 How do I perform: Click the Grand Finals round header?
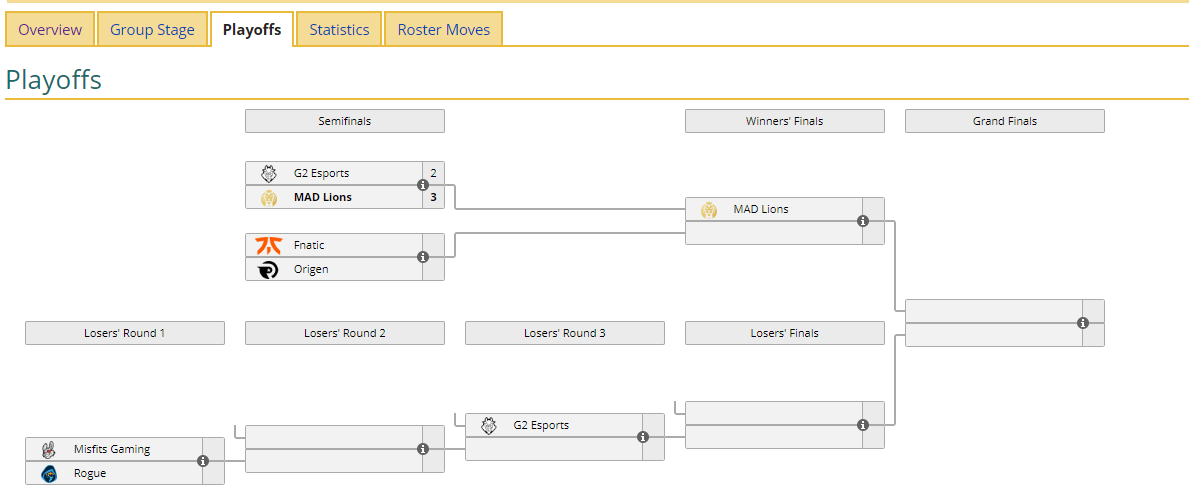[1005, 121]
